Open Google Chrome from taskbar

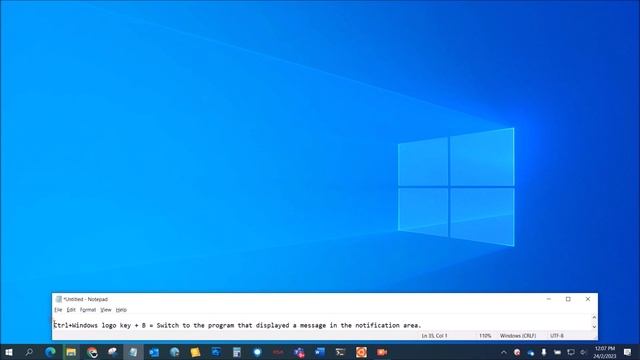coord(92,352)
